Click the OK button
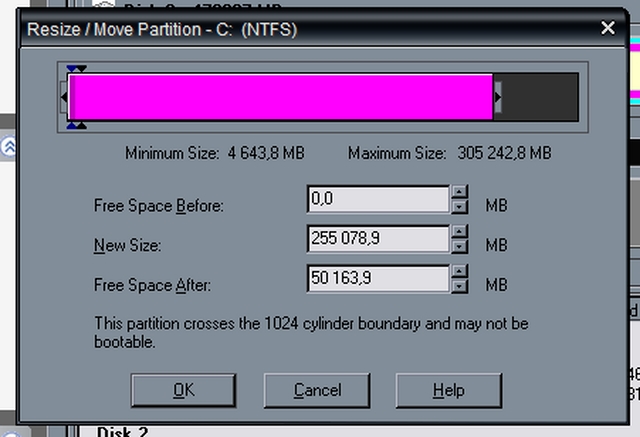 (184, 390)
